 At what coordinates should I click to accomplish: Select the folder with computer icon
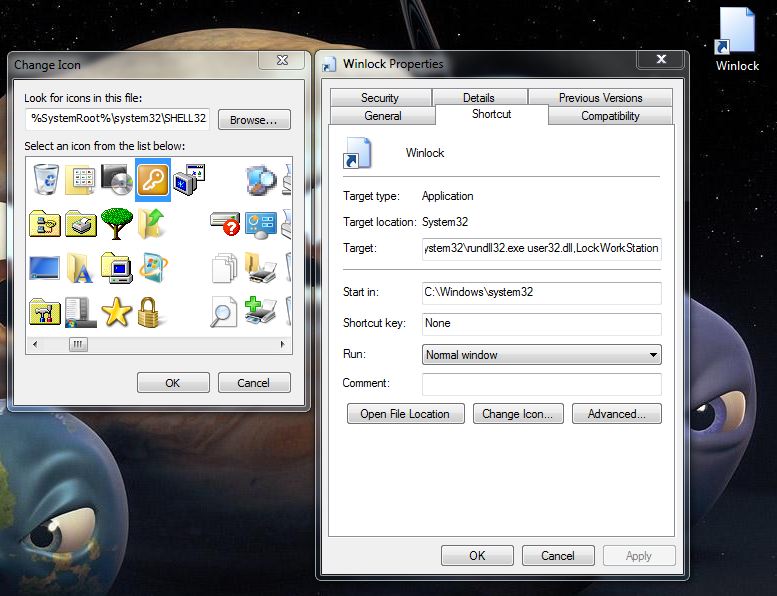[116, 268]
